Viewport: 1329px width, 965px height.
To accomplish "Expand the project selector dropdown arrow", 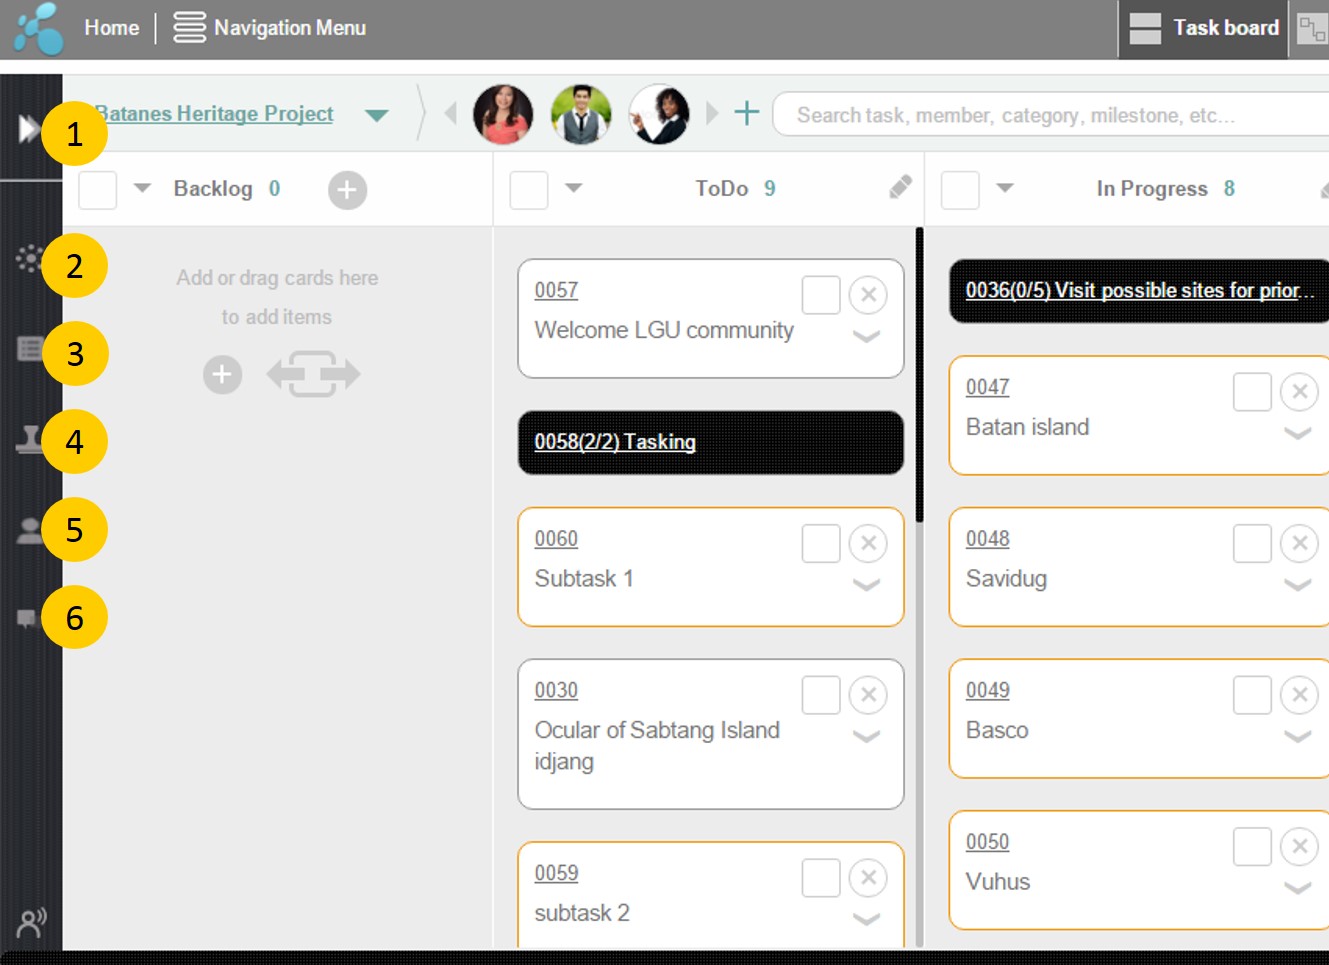I will pyautogui.click(x=376, y=115).
